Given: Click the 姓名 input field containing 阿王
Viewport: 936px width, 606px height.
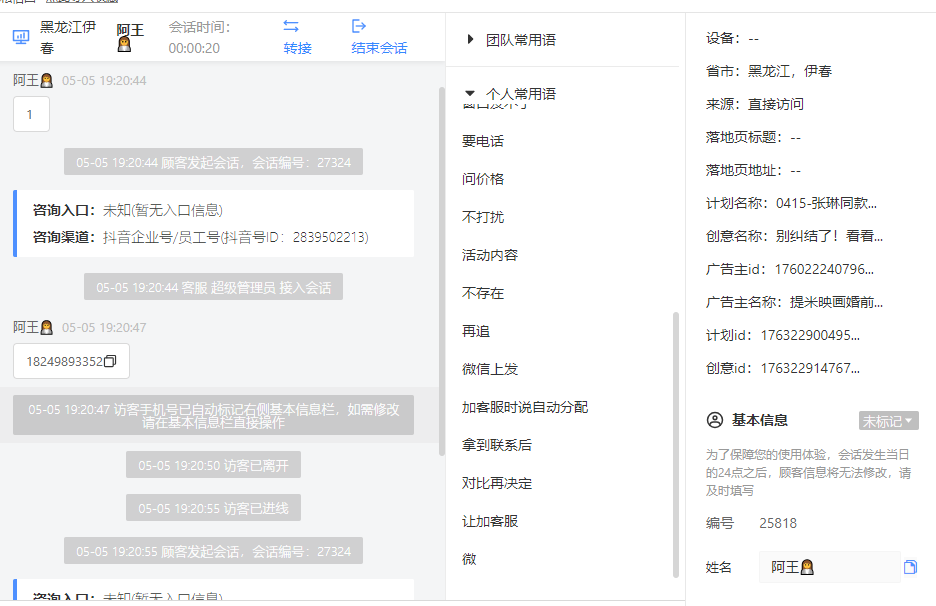Looking at the screenshot, I should tap(830, 567).
